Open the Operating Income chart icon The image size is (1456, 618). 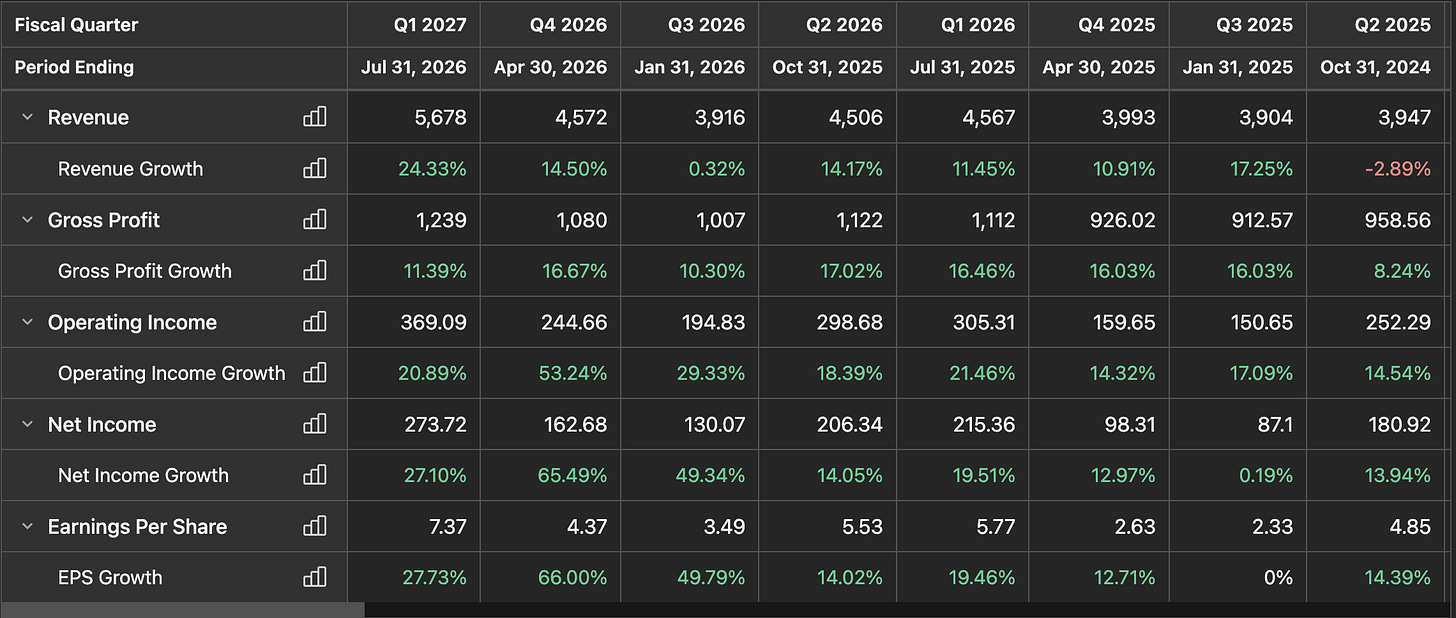(315, 322)
